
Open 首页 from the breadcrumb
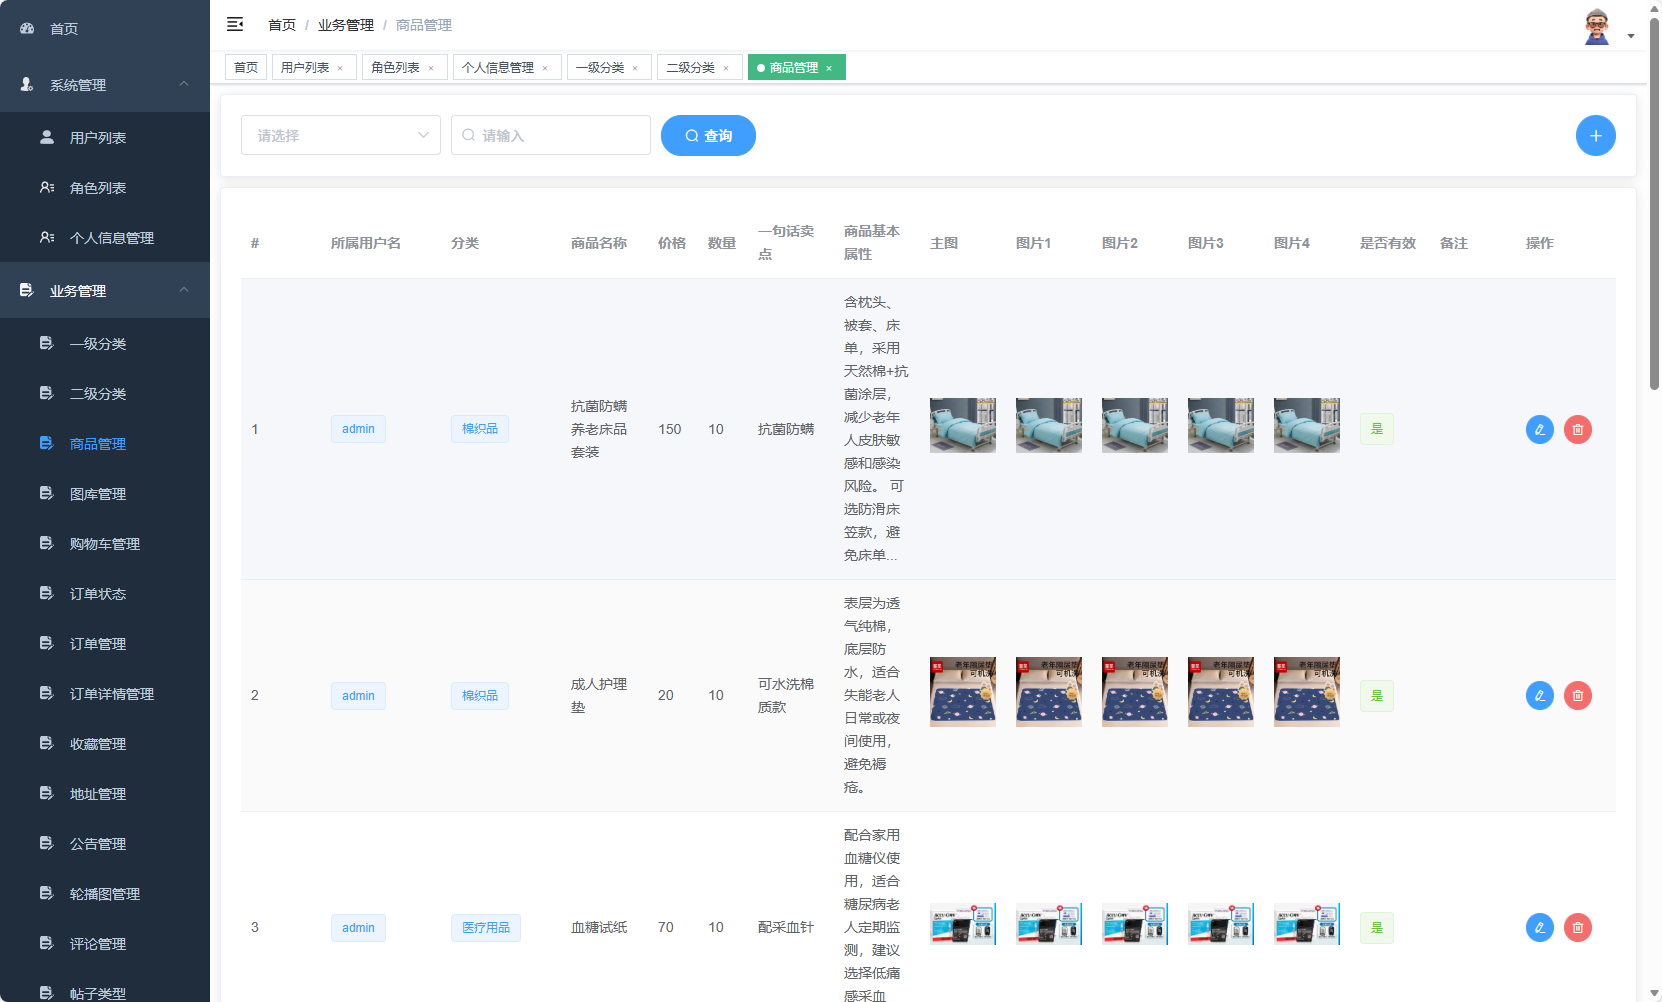[x=280, y=24]
